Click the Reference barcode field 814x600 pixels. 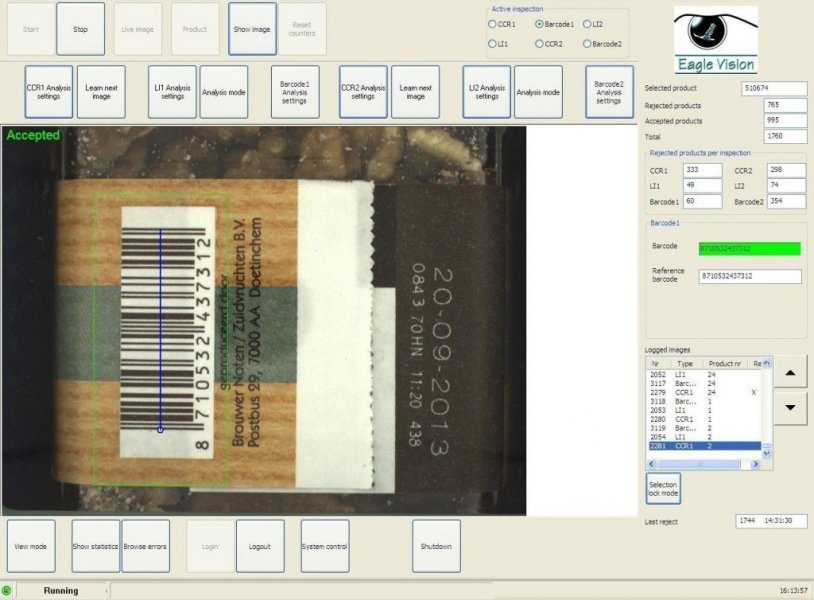tap(750, 276)
